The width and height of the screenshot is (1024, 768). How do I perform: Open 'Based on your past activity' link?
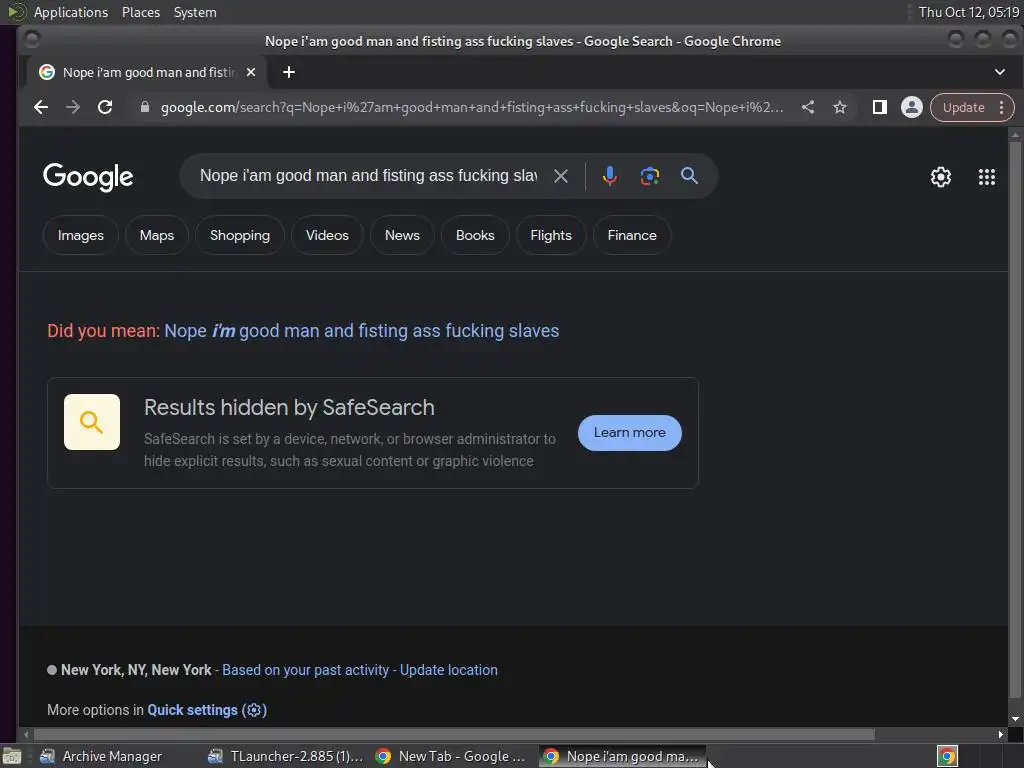coord(306,670)
